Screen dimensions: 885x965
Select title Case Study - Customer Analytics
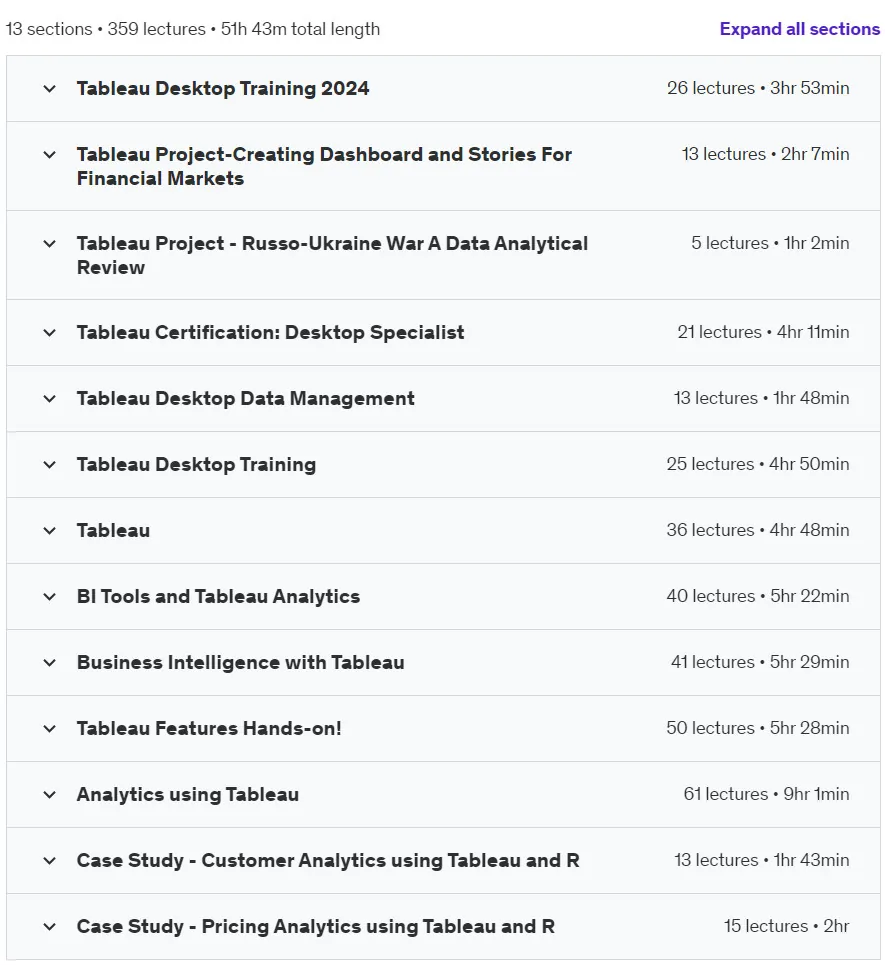[x=328, y=860]
